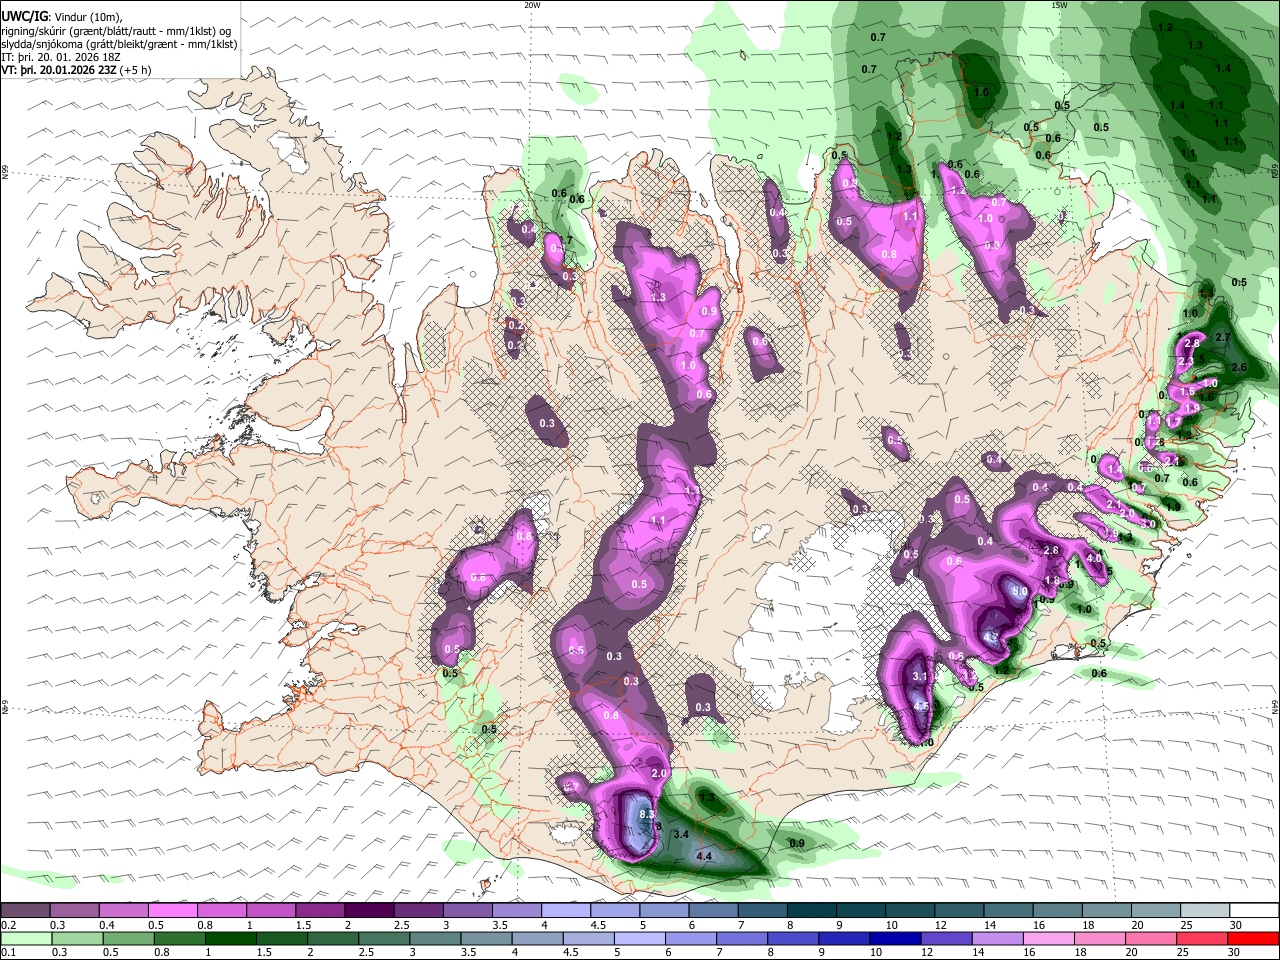
Task: Click the '15W' longitude label
Action: tap(1059, 5)
